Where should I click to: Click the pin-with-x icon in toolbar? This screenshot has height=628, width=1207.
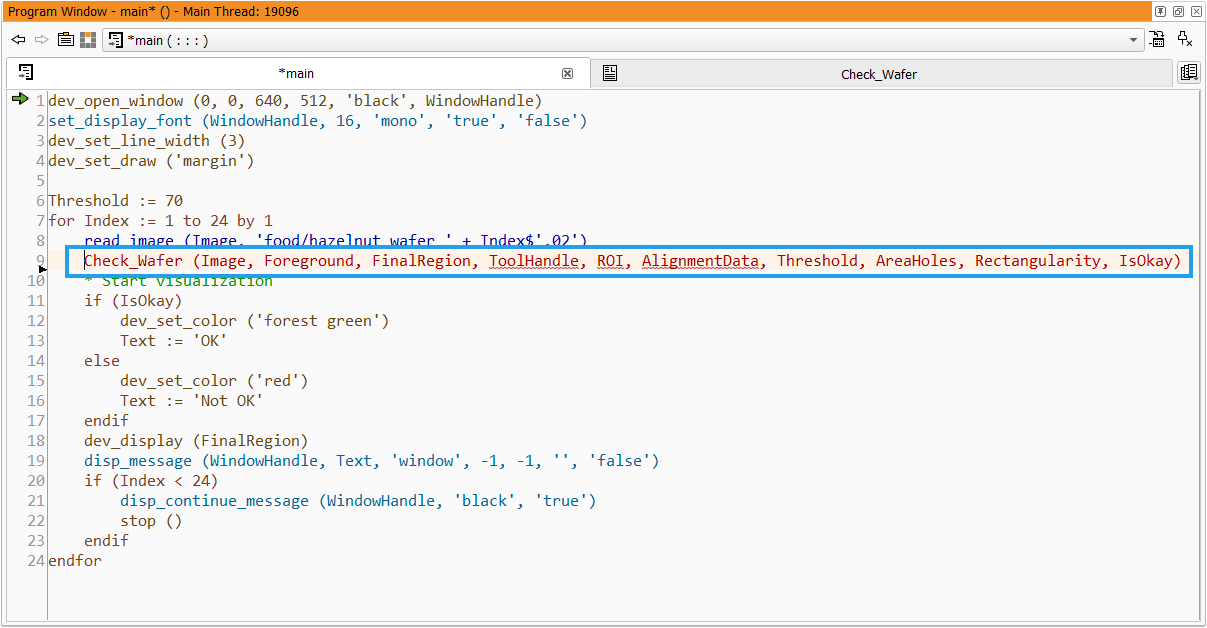[x=1185, y=40]
